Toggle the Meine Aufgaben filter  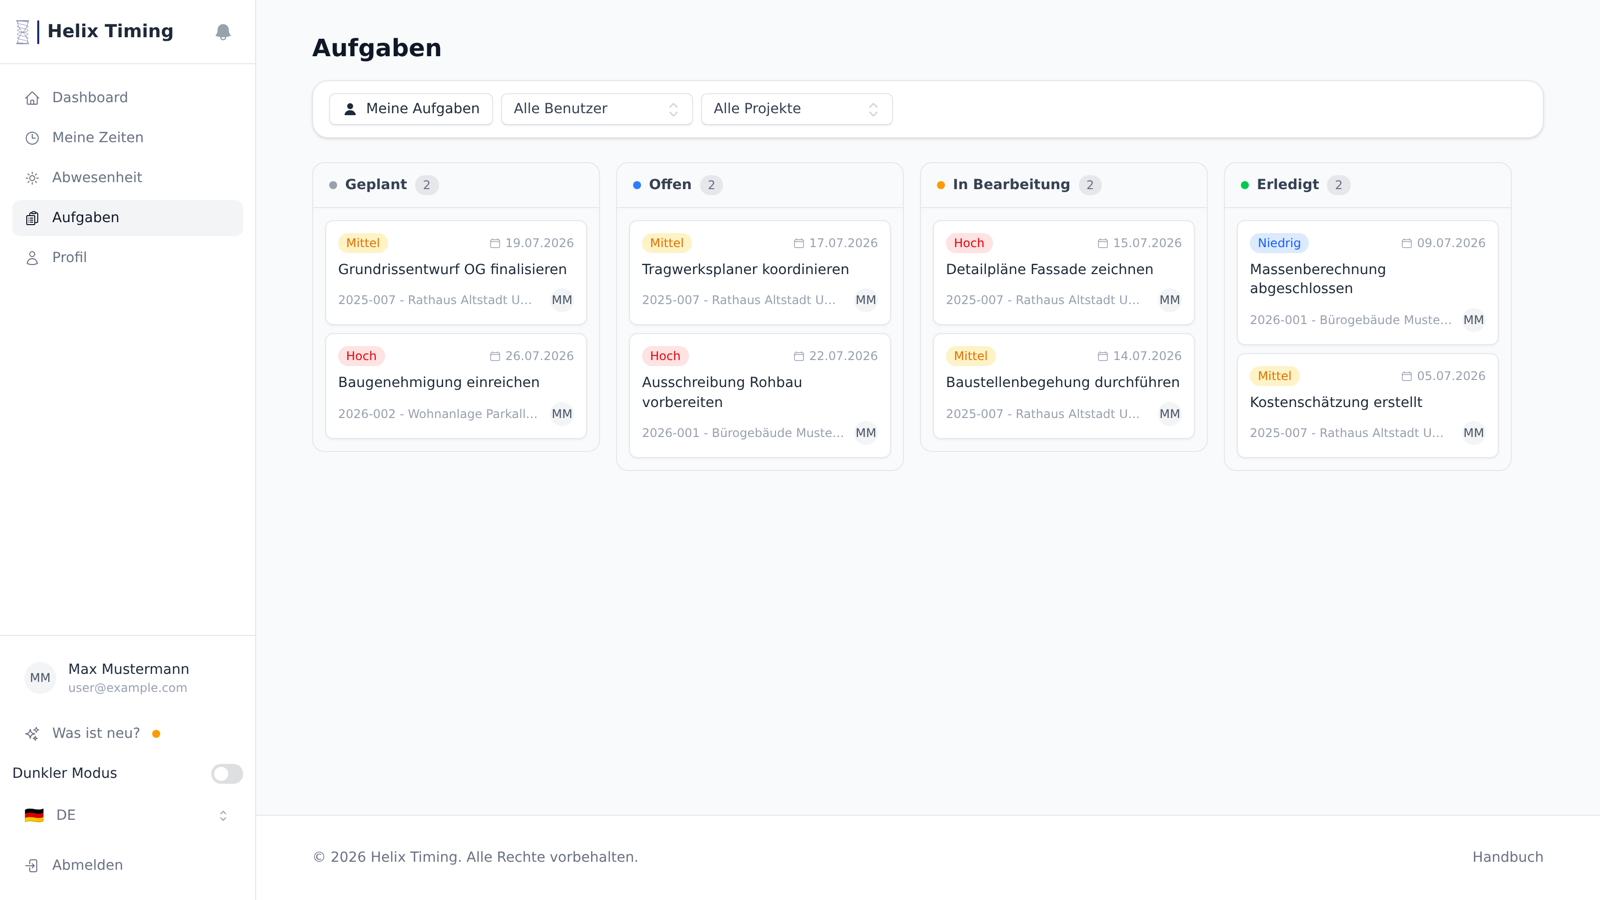411,109
